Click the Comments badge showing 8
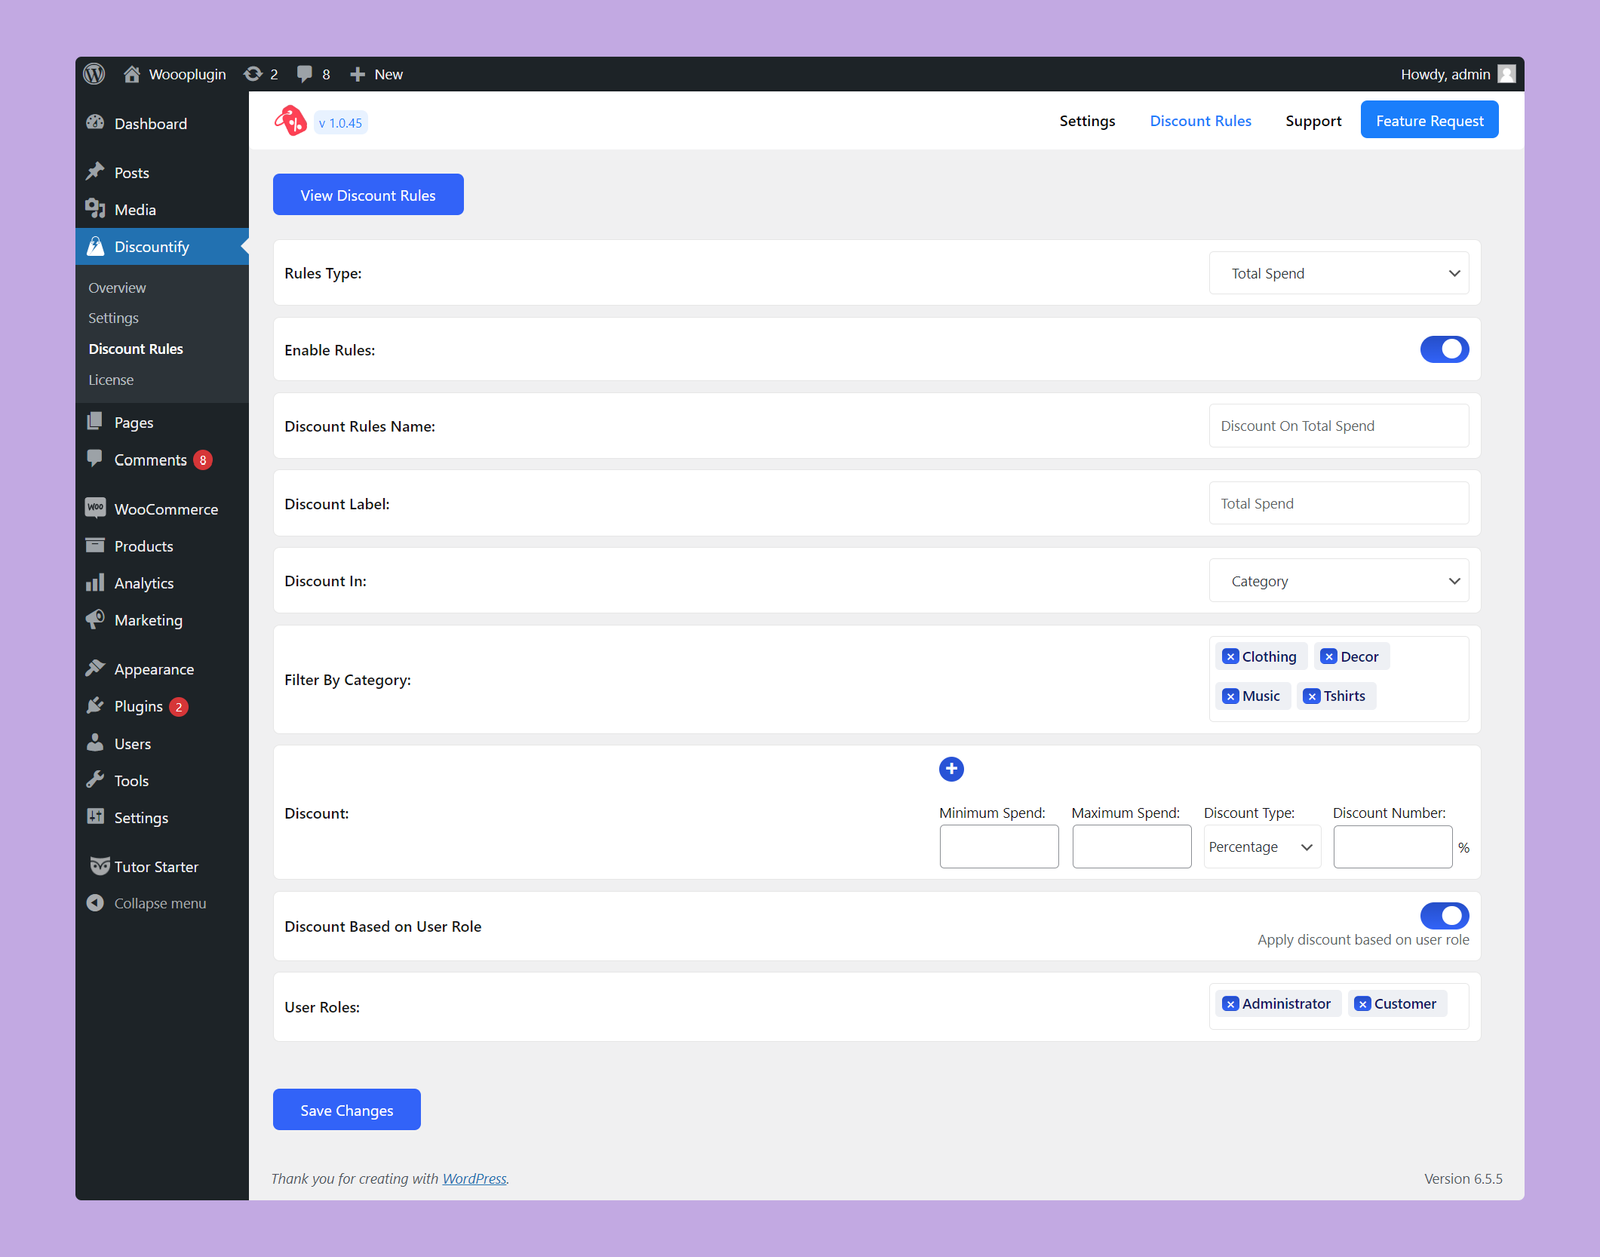Image resolution: width=1600 pixels, height=1257 pixels. click(203, 460)
